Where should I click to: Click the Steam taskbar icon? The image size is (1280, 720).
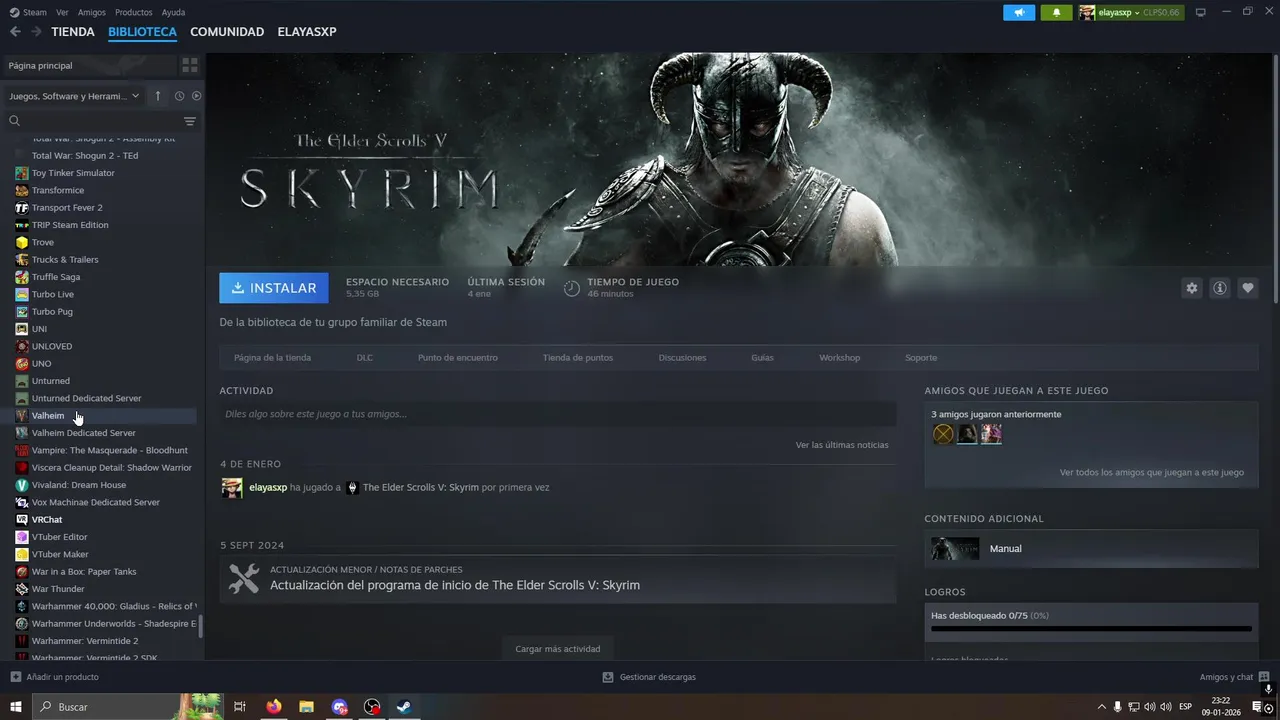click(404, 707)
